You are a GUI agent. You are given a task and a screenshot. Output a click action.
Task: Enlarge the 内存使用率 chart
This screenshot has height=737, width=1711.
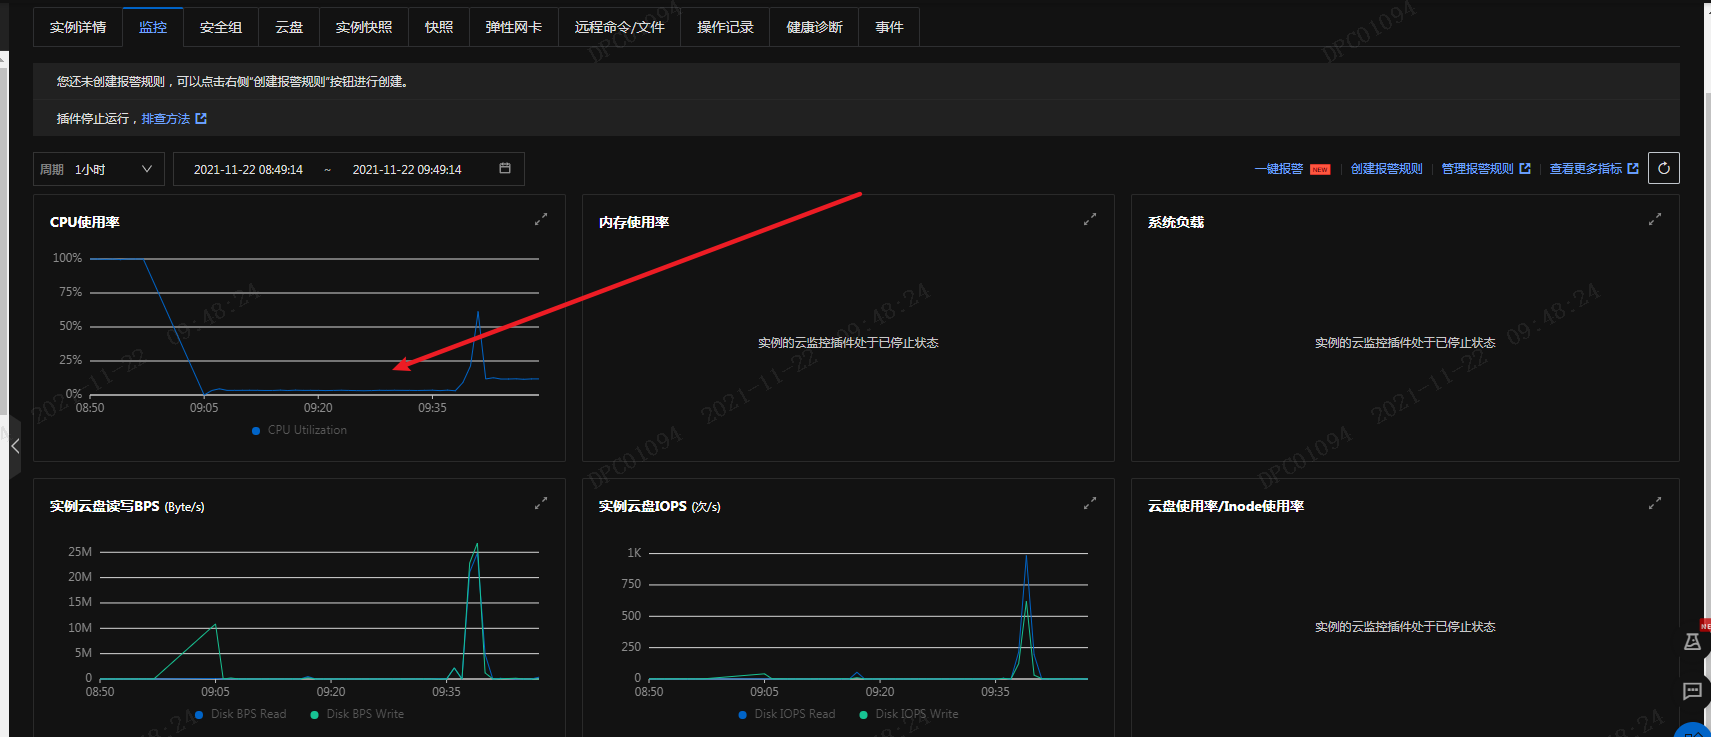[x=1090, y=219]
